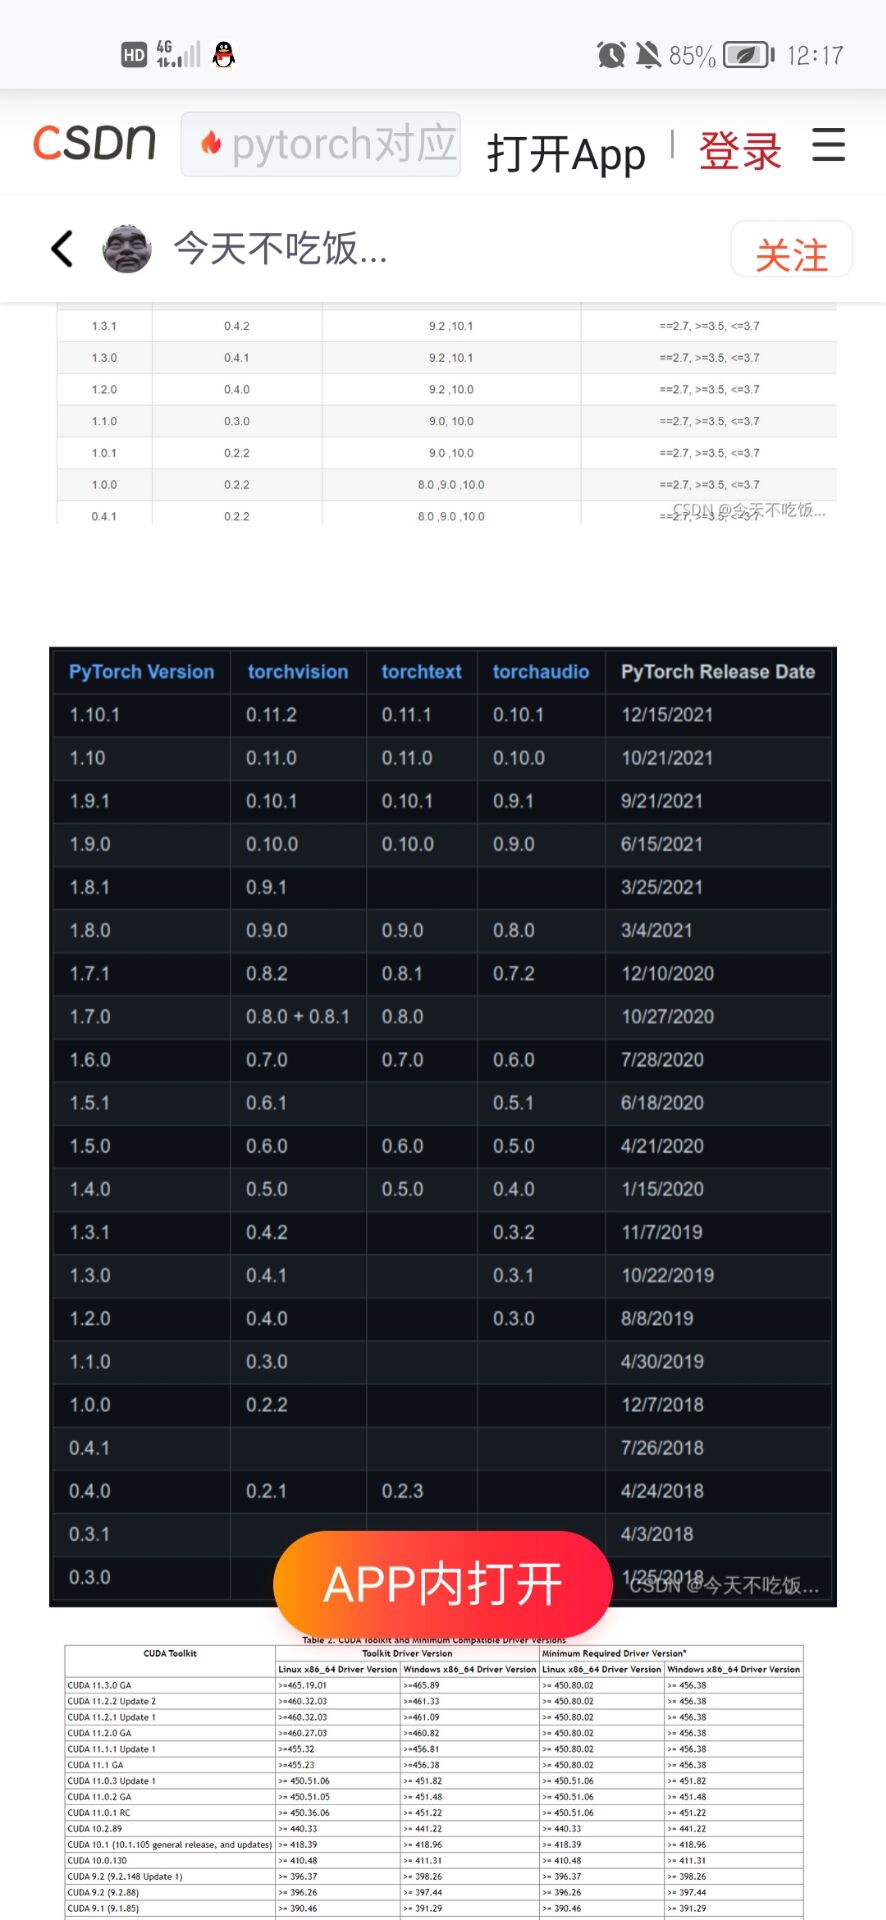Select the PyTorch Release Date header
The image size is (886, 1920).
(x=718, y=672)
